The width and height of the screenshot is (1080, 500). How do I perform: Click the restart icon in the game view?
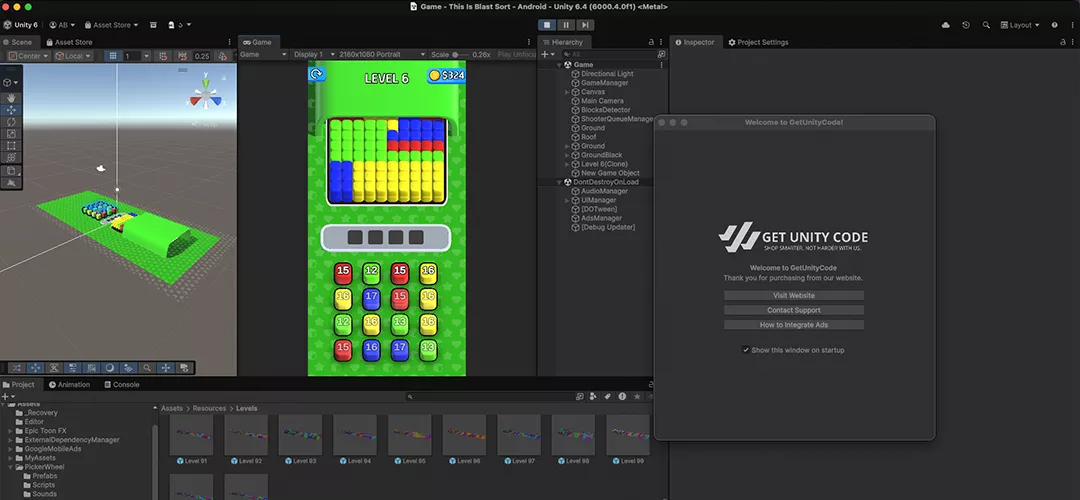(317, 74)
